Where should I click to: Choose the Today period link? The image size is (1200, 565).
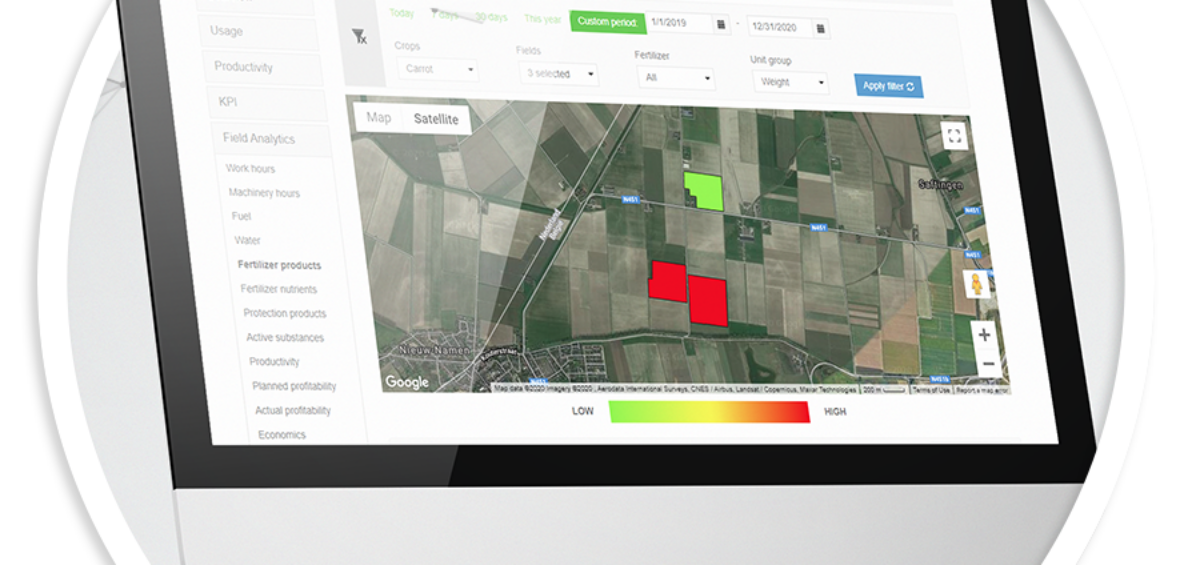402,13
